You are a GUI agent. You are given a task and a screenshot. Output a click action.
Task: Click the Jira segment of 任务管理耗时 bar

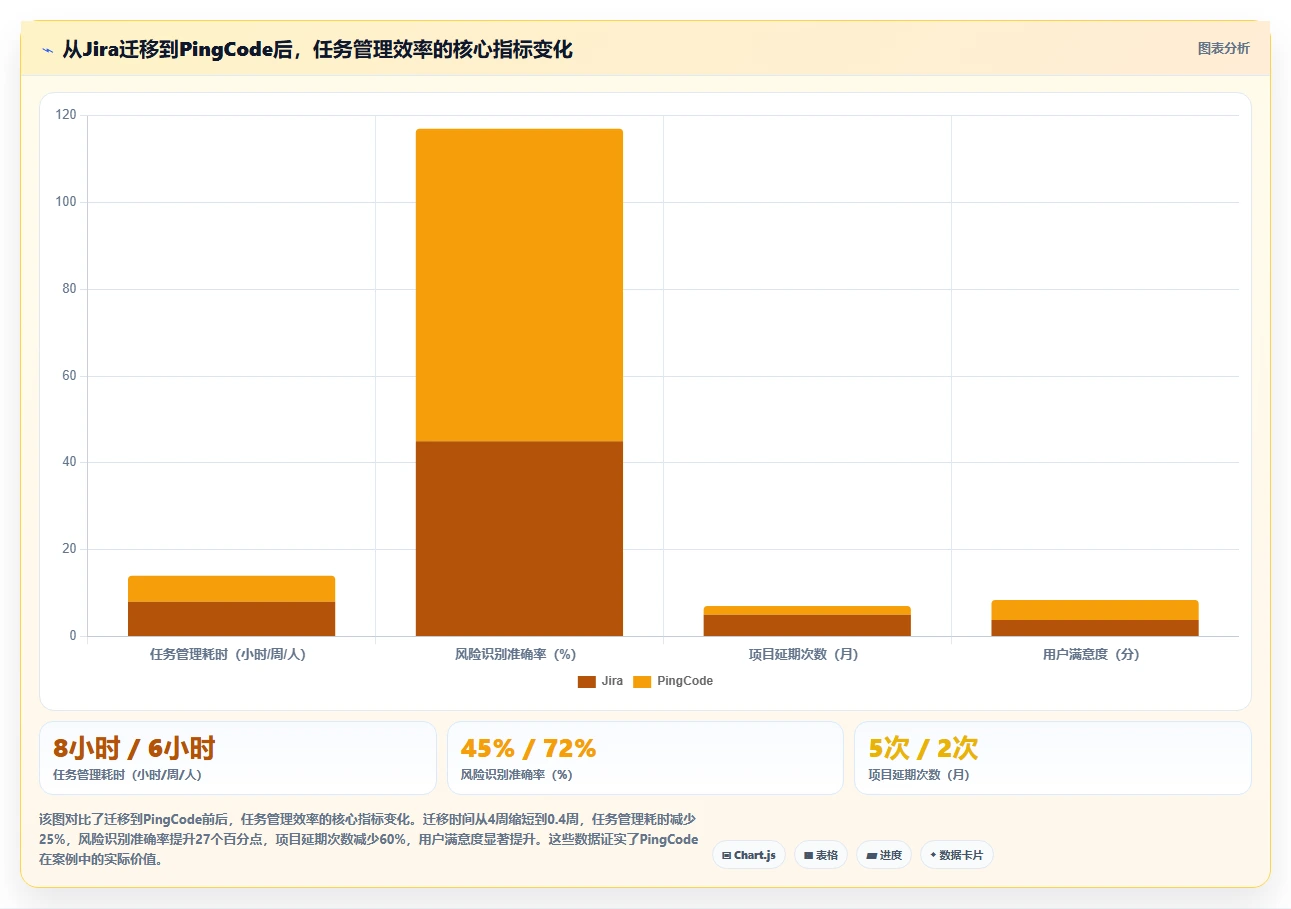(x=231, y=619)
